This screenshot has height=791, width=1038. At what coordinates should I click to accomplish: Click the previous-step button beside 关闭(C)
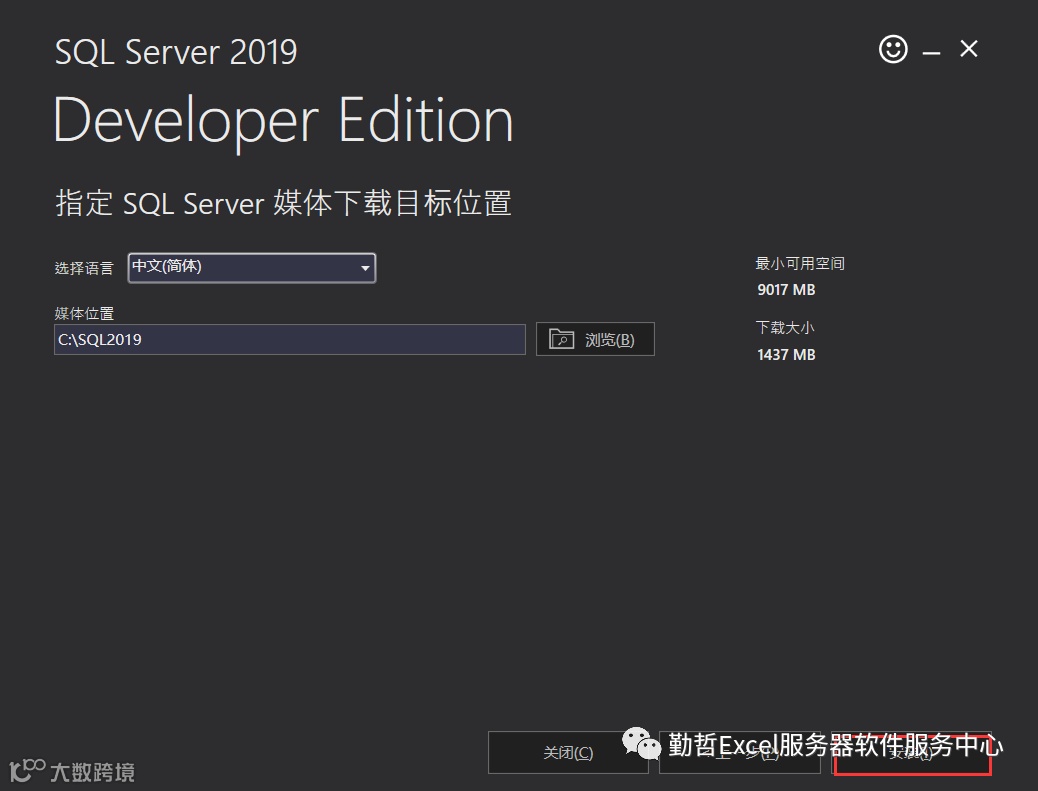(x=740, y=753)
